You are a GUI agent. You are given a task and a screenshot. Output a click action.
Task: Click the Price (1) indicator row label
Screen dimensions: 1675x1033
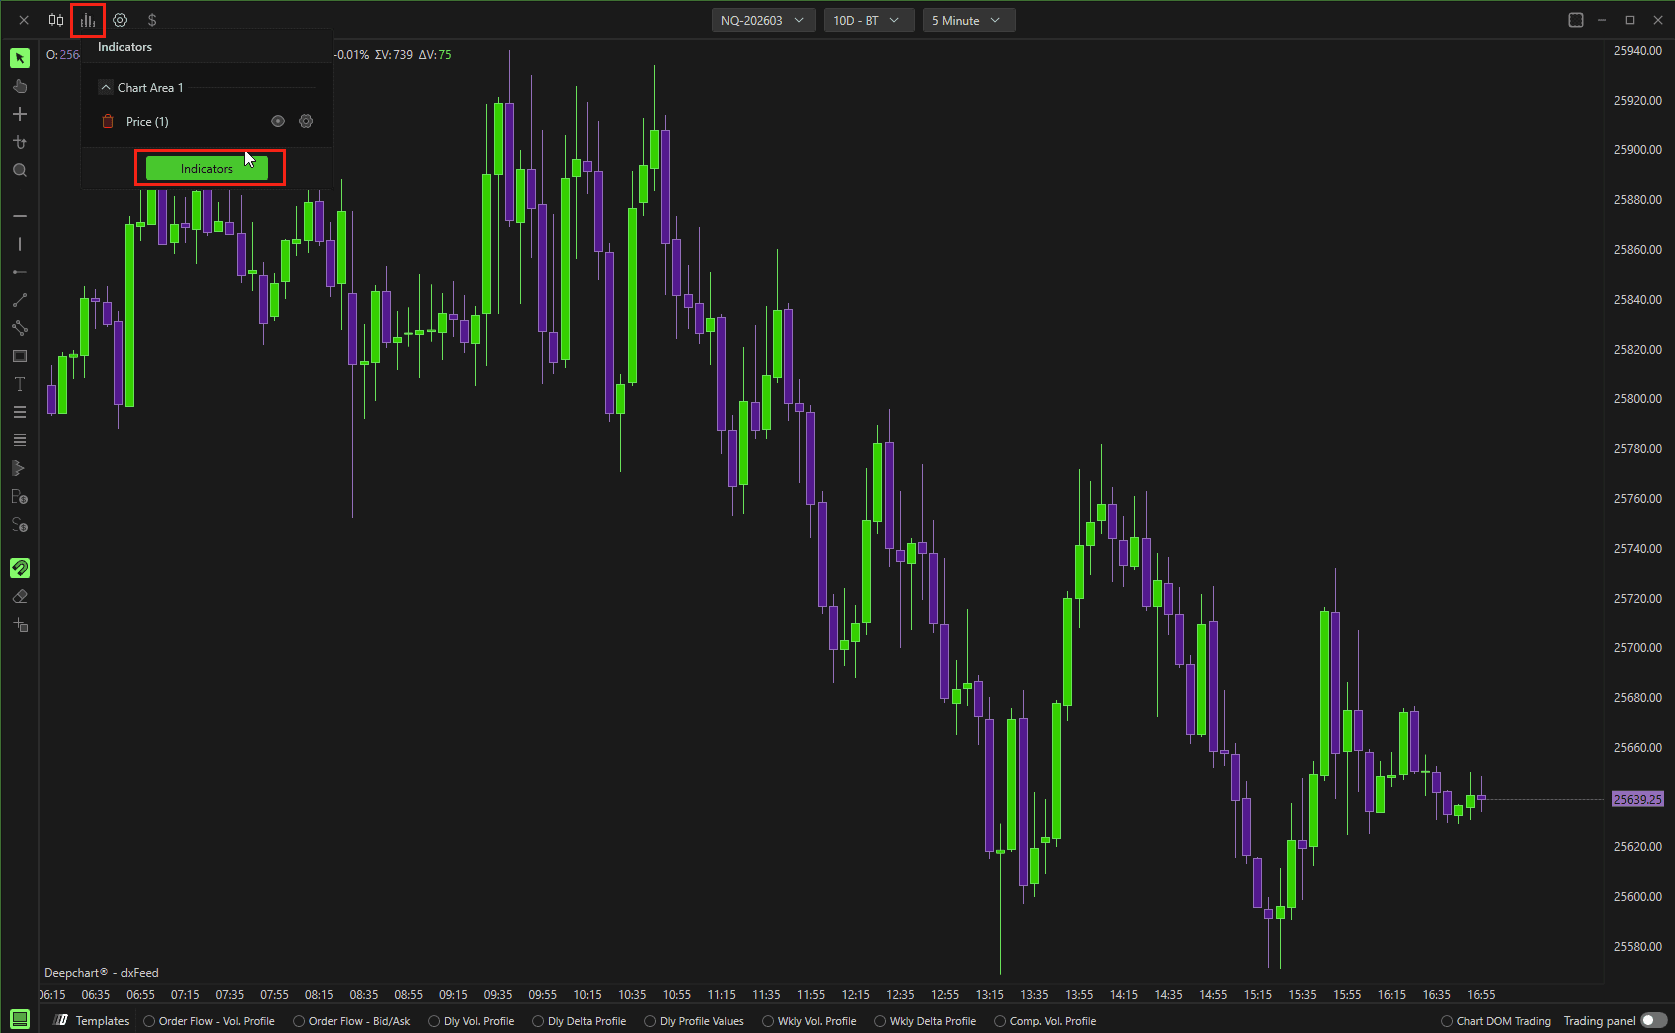pyautogui.click(x=147, y=122)
